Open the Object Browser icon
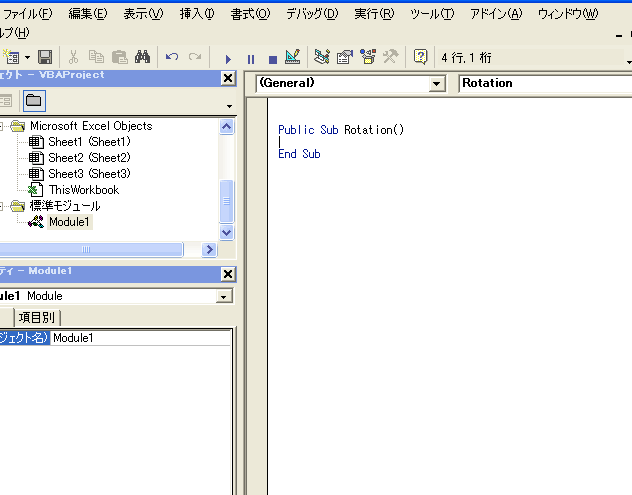Screen dimensions: 632x495 point(367,58)
